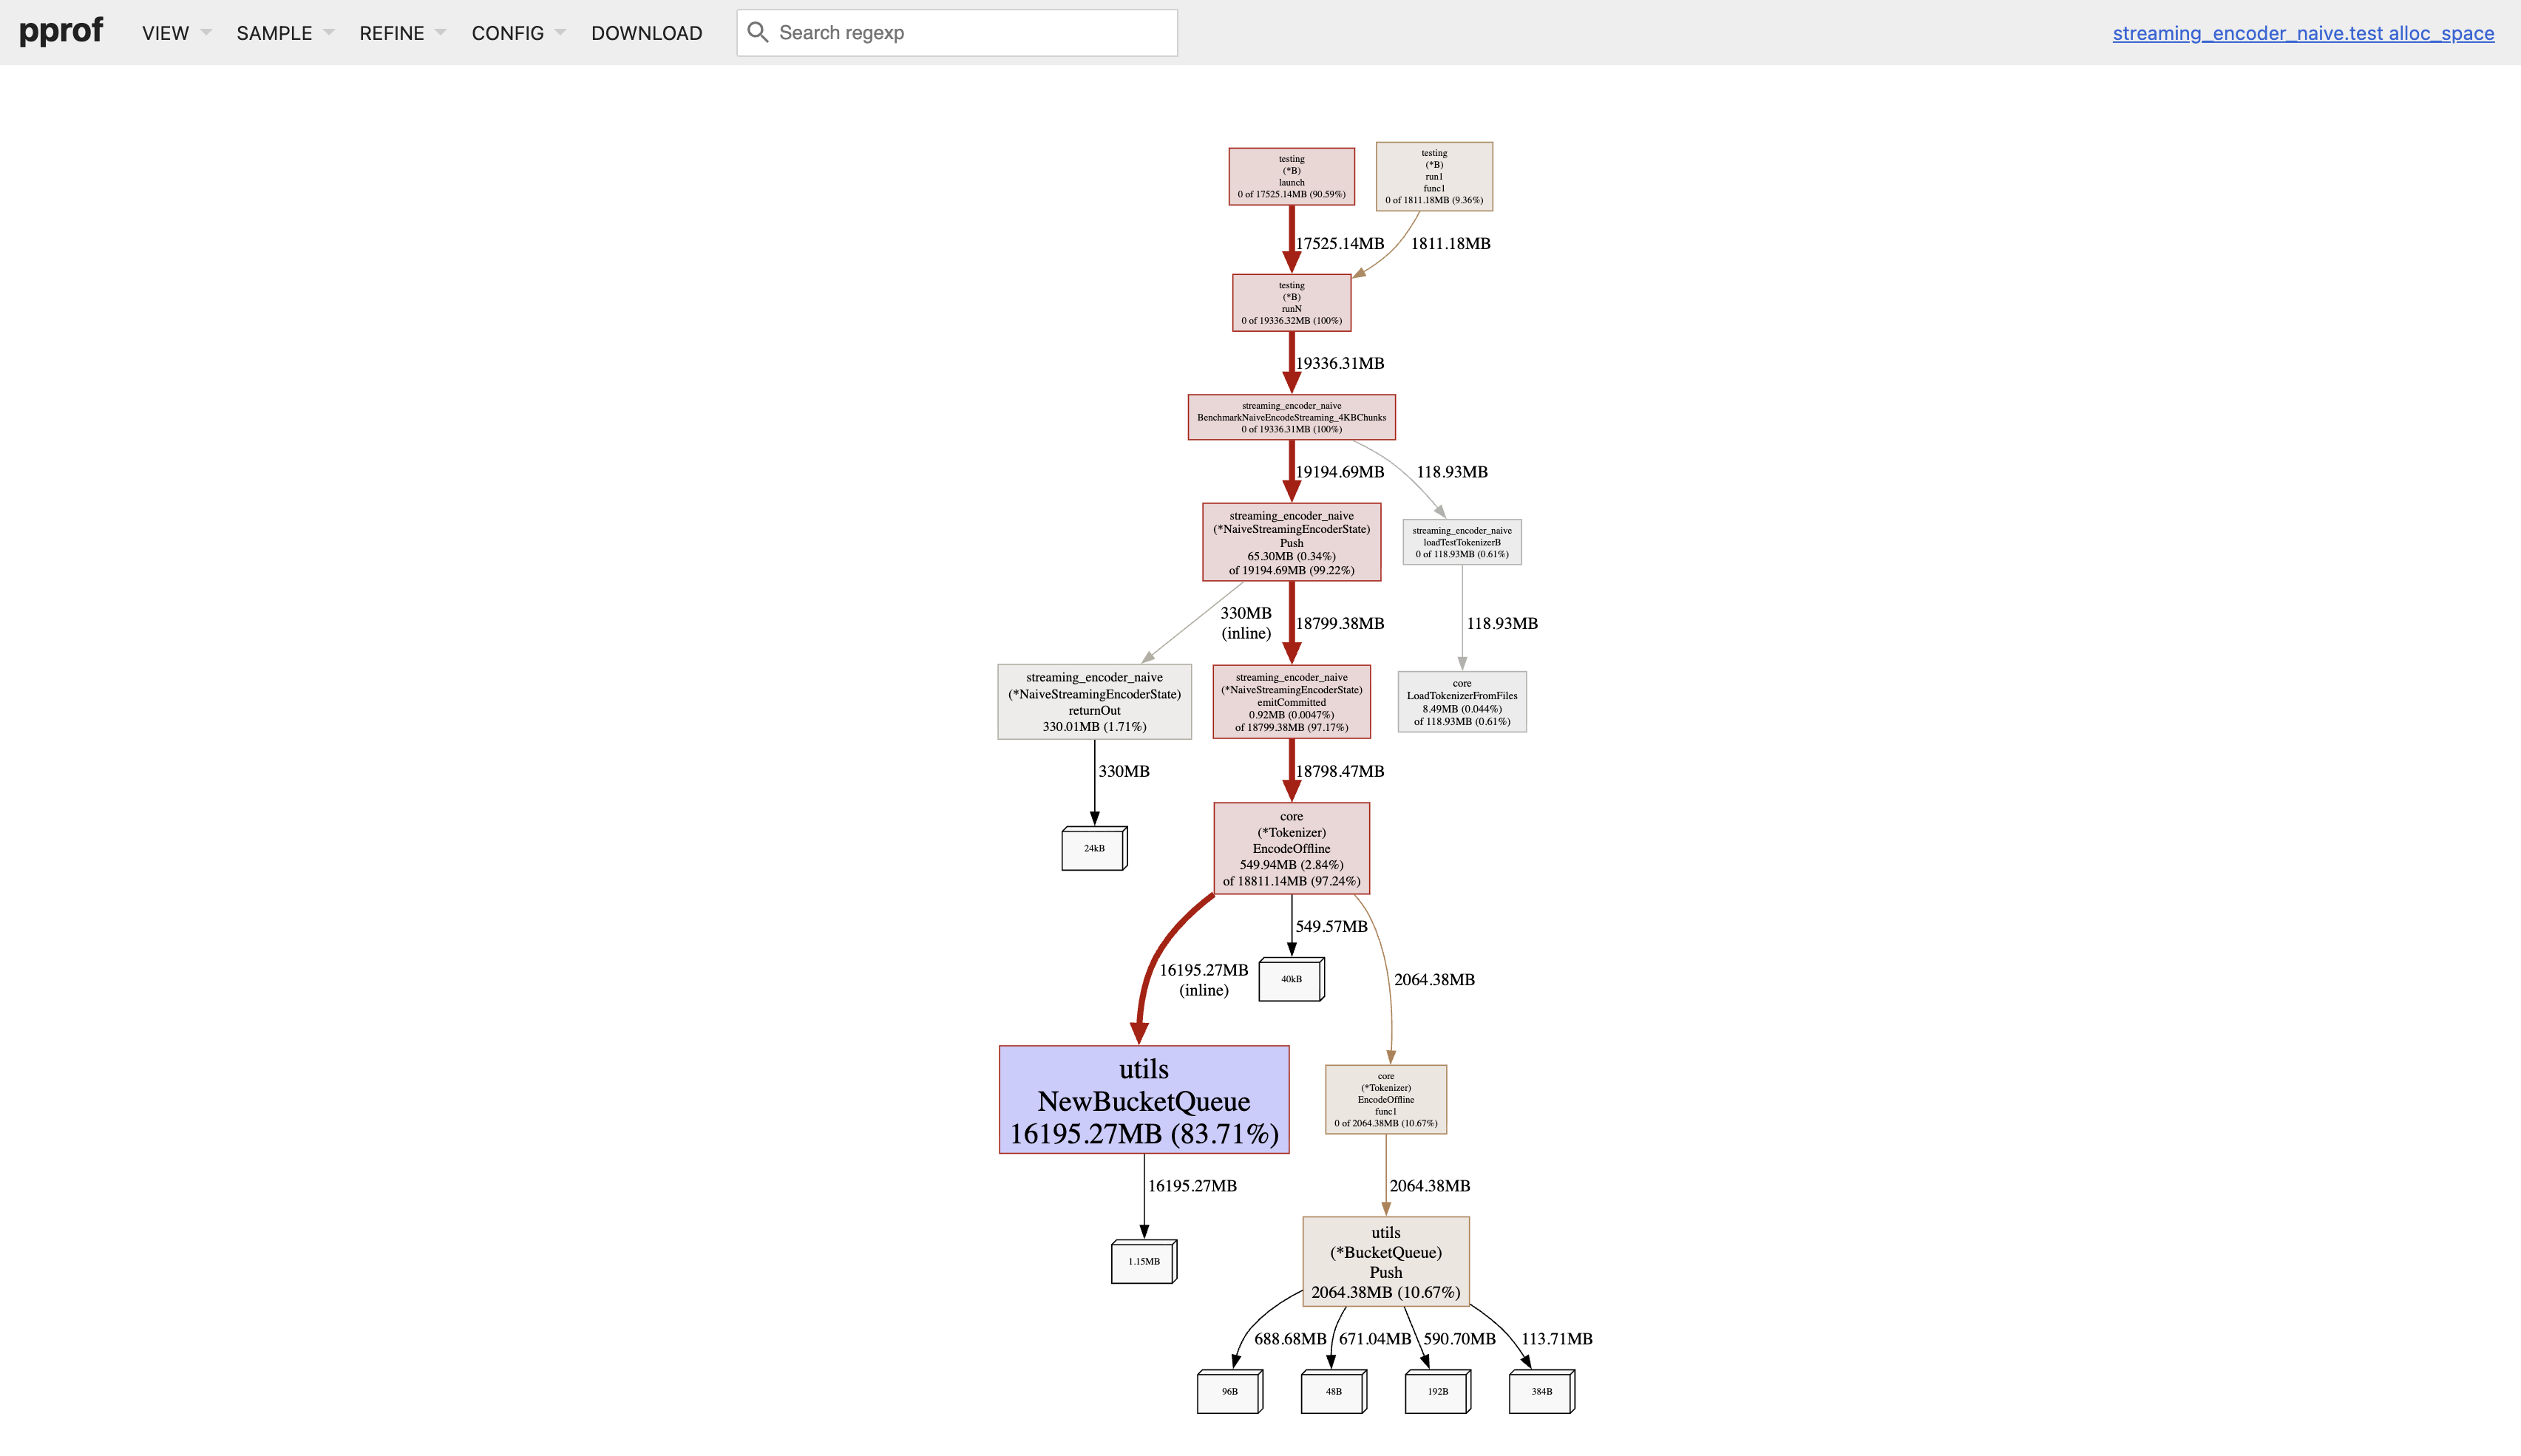This screenshot has height=1456, width=2521.
Task: Open the DOWNLOAD menu
Action: 646,32
